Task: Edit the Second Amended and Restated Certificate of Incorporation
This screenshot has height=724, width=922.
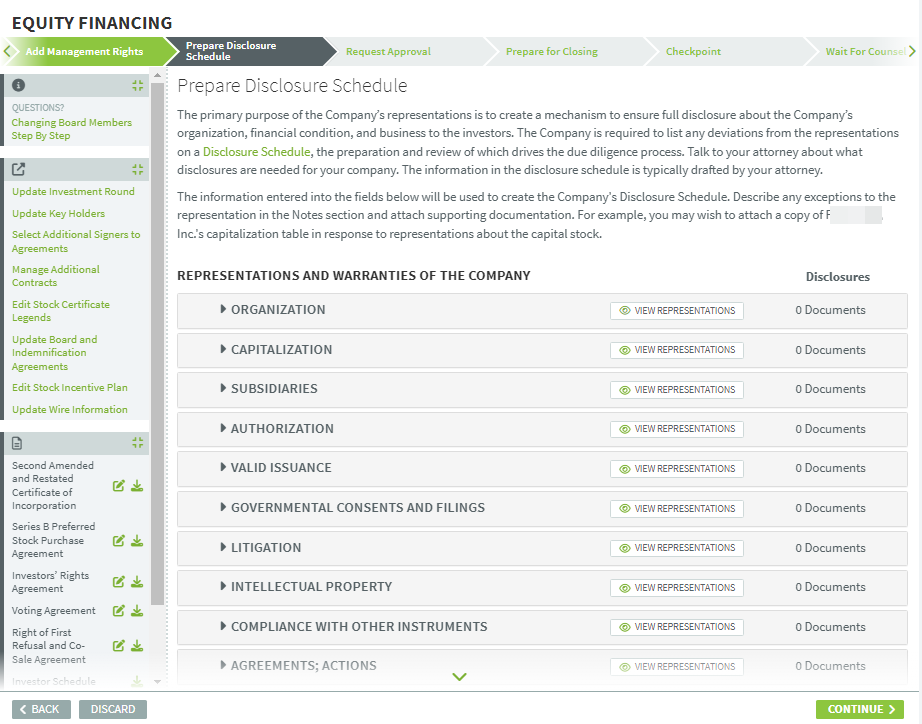Action: pyautogui.click(x=118, y=486)
